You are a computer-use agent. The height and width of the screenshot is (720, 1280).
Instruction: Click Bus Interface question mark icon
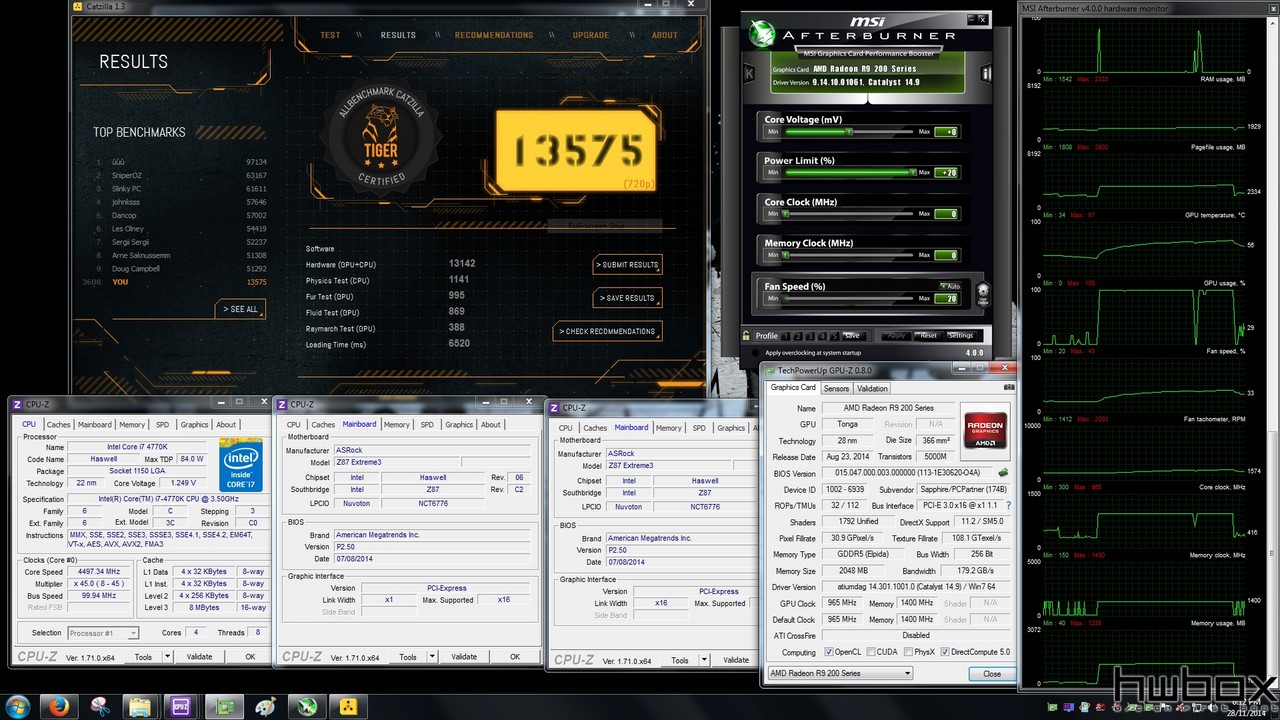click(1008, 505)
